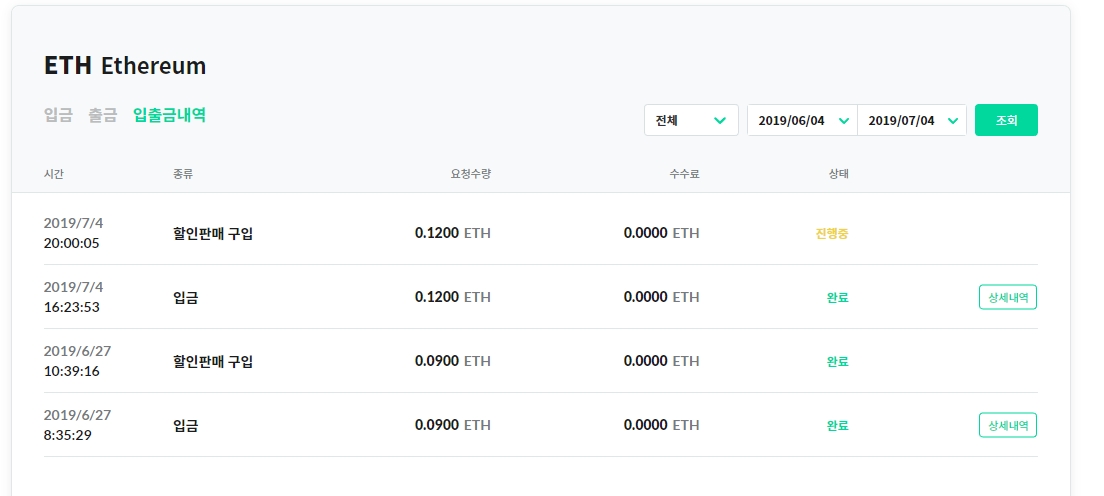Click the 상태 column header

(838, 174)
